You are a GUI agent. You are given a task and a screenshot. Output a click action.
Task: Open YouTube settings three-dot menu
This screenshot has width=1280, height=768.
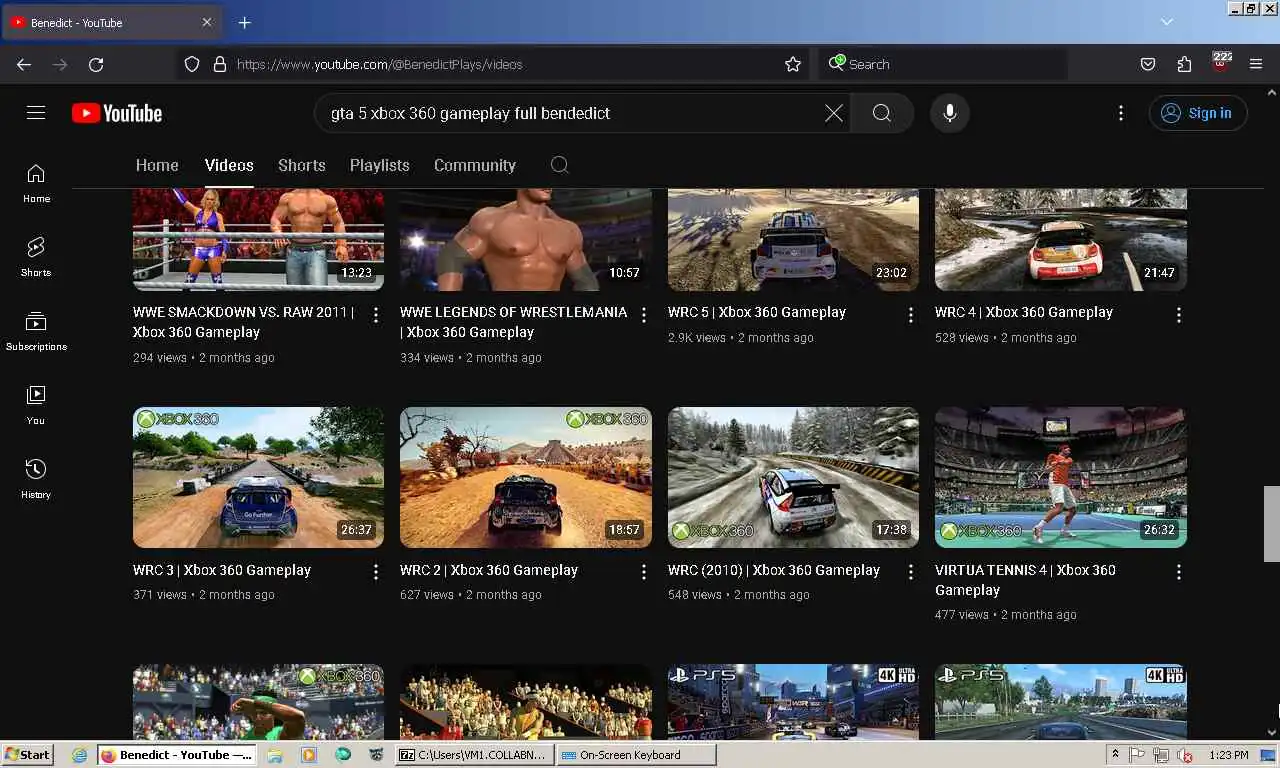(x=1121, y=113)
